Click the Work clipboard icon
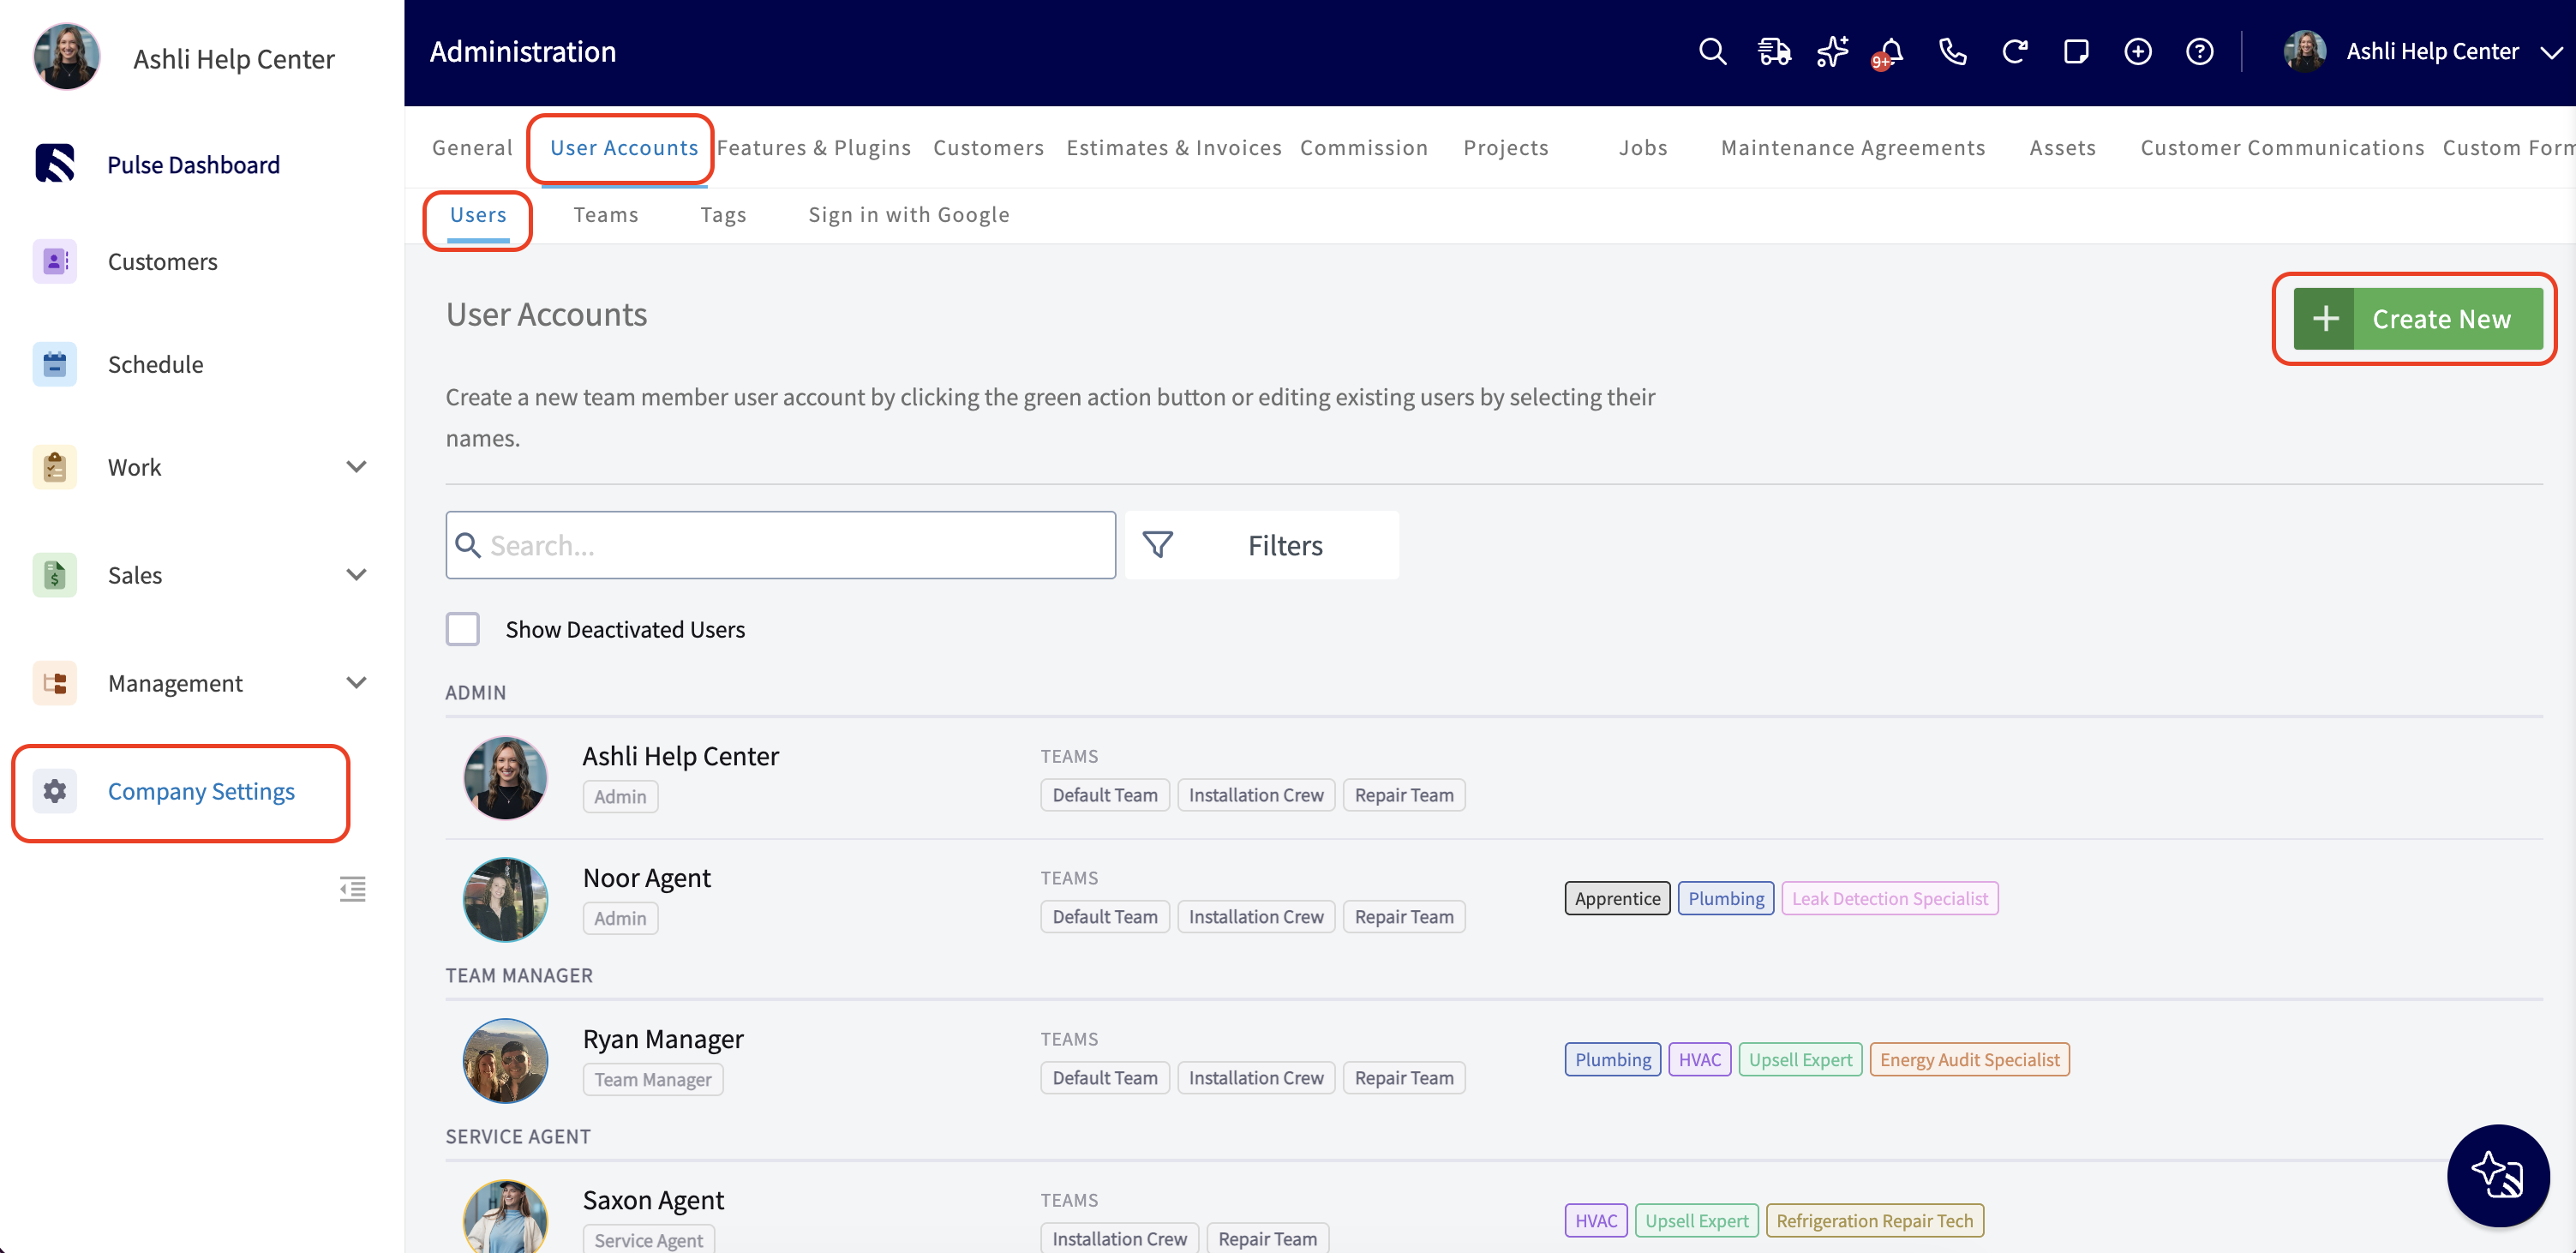 (55, 467)
